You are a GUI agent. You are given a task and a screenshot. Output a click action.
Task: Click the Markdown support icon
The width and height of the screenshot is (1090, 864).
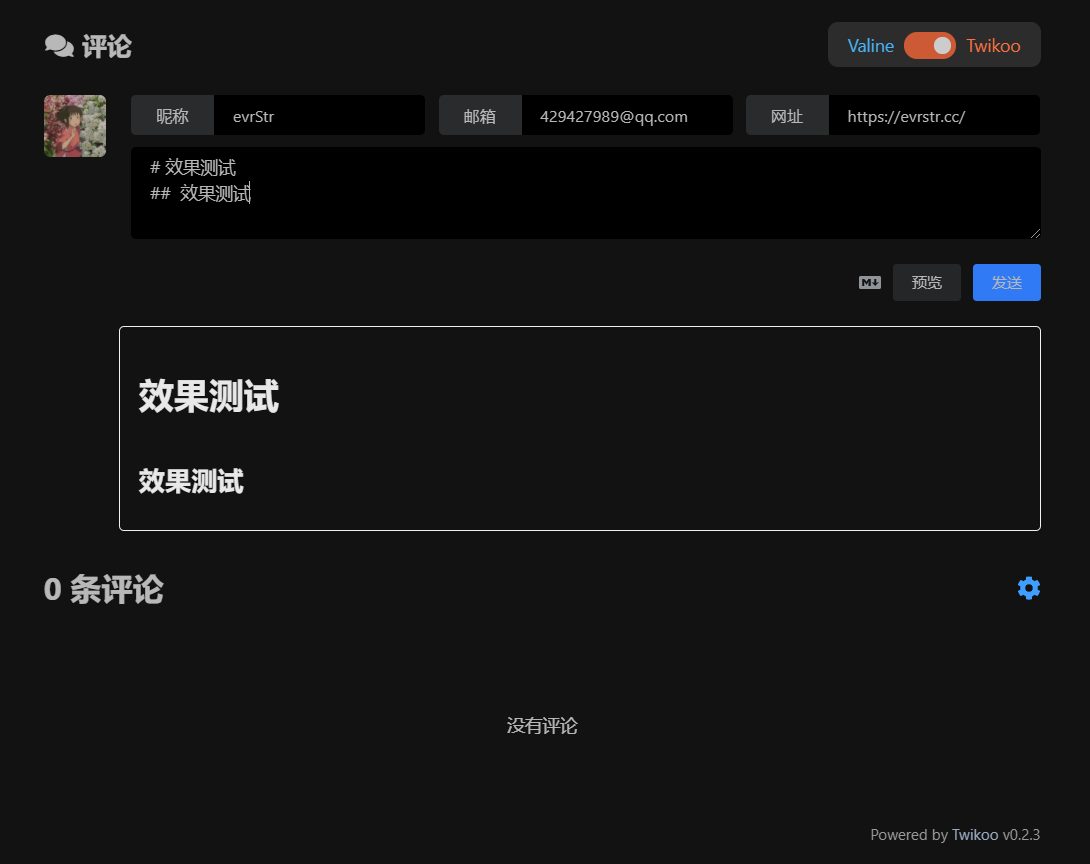[870, 282]
